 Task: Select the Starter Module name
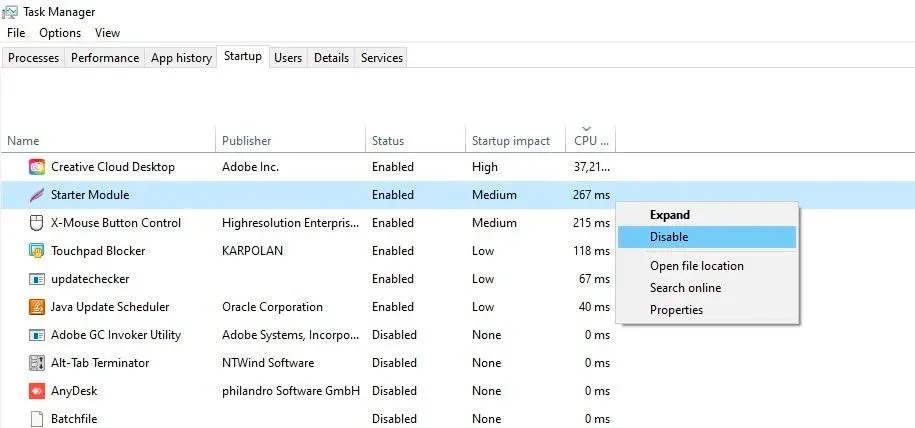point(90,195)
